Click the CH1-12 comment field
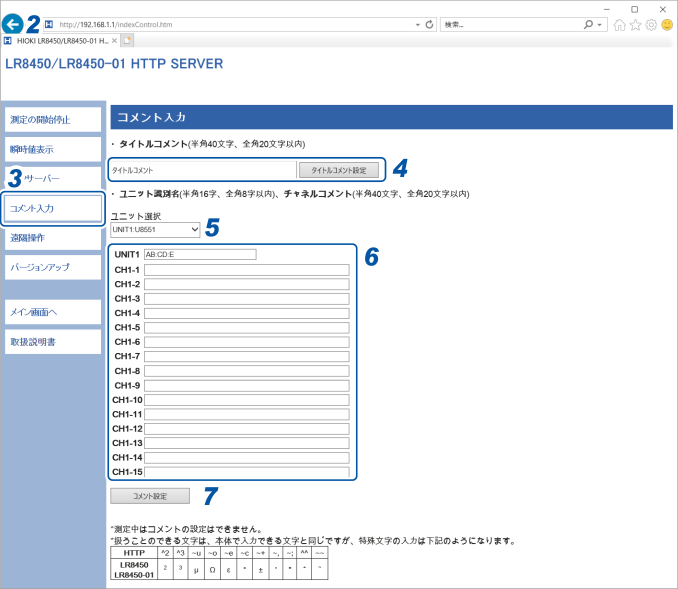The image size is (678, 589). coord(246,429)
